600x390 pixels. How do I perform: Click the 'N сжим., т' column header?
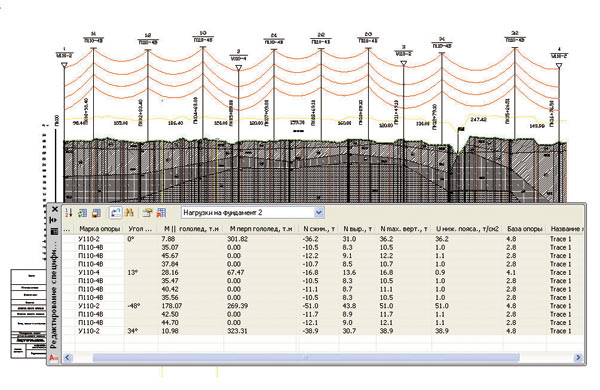tap(319, 229)
